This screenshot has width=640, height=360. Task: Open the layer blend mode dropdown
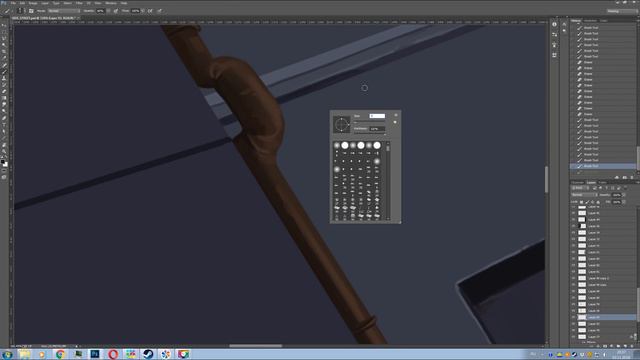[x=584, y=195]
